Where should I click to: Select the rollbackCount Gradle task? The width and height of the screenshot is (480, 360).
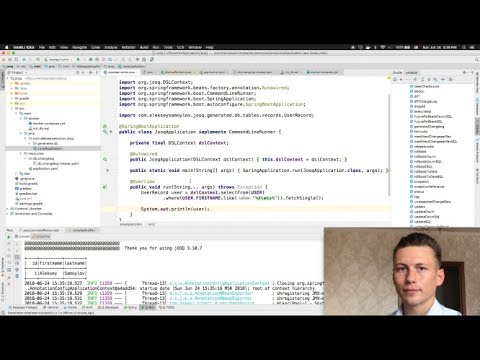423,156
